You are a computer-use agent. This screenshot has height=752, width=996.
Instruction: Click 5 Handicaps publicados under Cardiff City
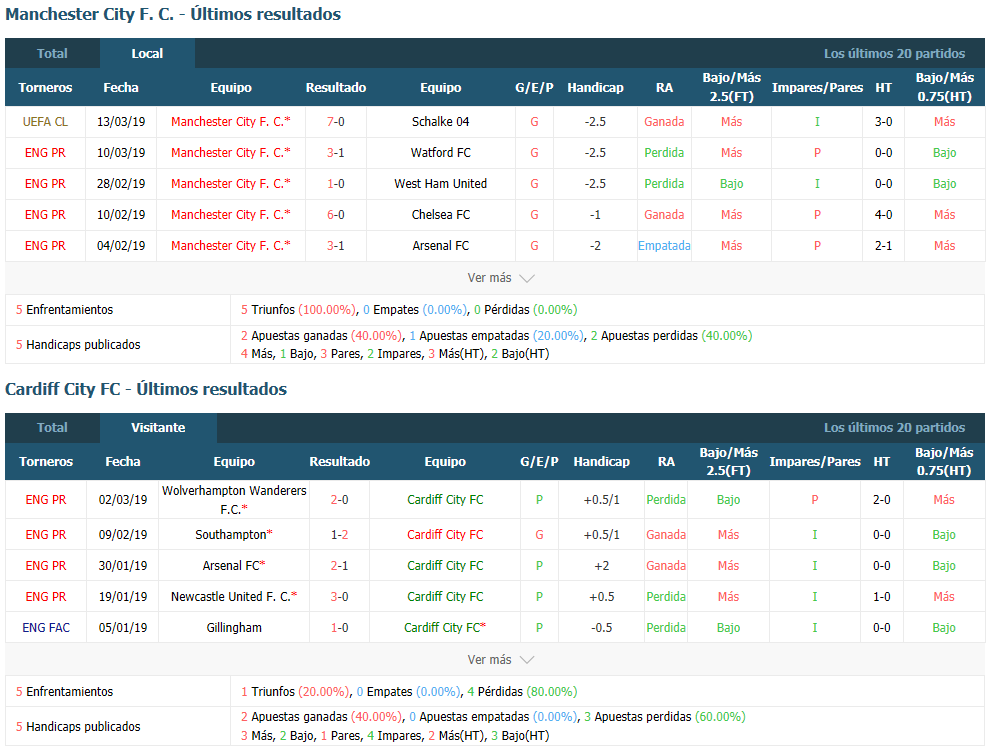(78, 727)
